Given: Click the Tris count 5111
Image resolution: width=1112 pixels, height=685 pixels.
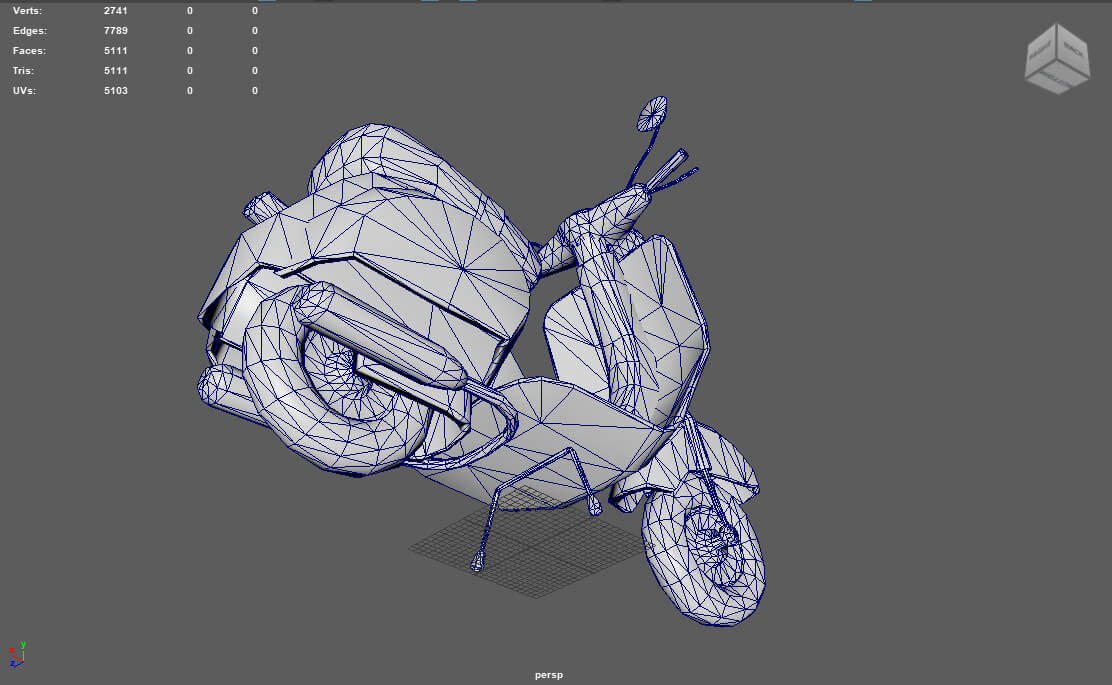Looking at the screenshot, I should (x=116, y=70).
